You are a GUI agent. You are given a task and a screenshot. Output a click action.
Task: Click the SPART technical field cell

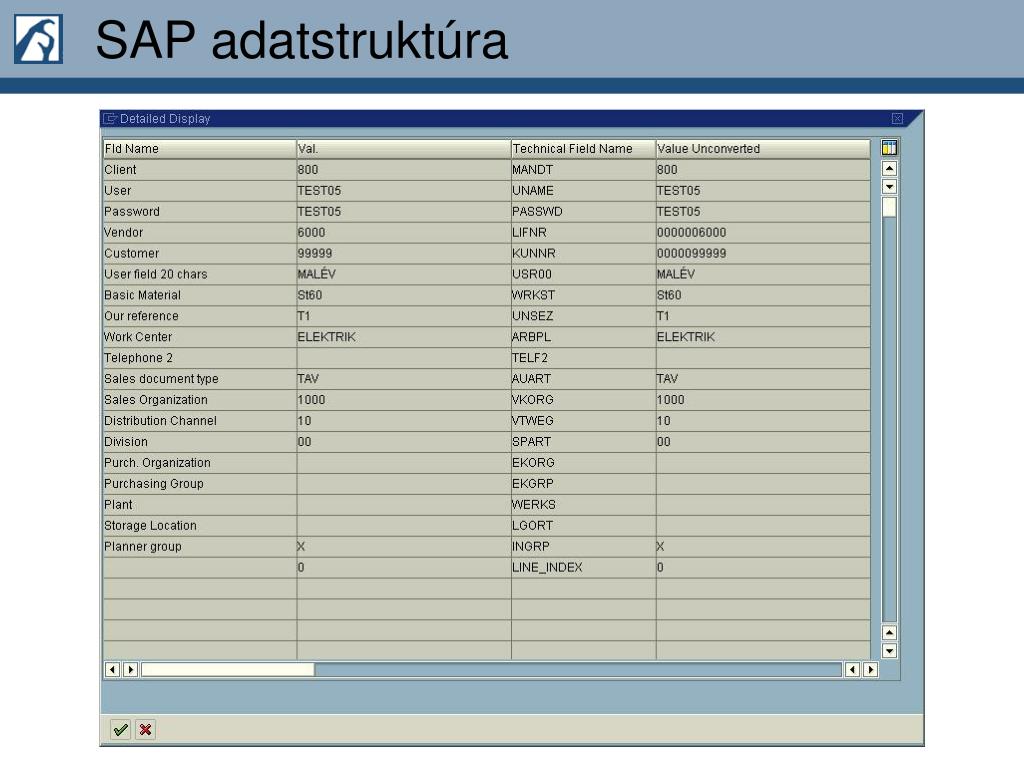pos(583,441)
